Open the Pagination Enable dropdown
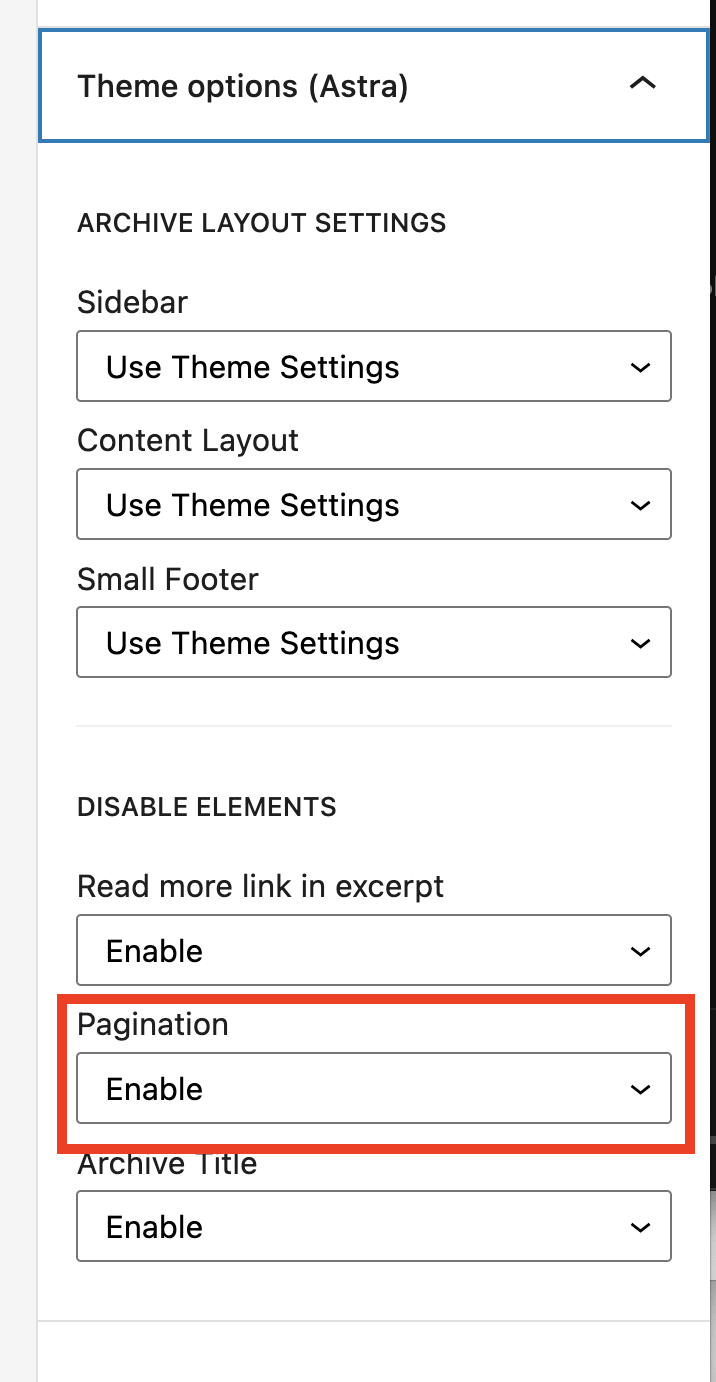Image resolution: width=716 pixels, height=1382 pixels. pyautogui.click(x=374, y=1088)
